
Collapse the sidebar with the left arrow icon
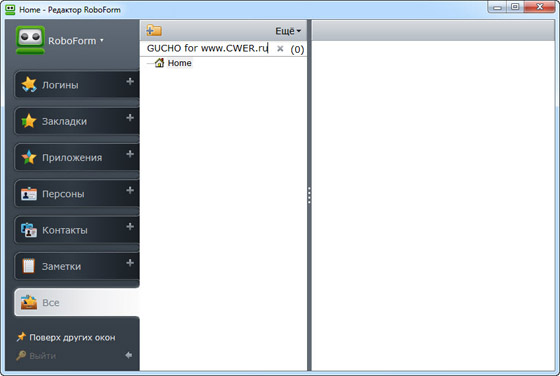click(x=129, y=355)
